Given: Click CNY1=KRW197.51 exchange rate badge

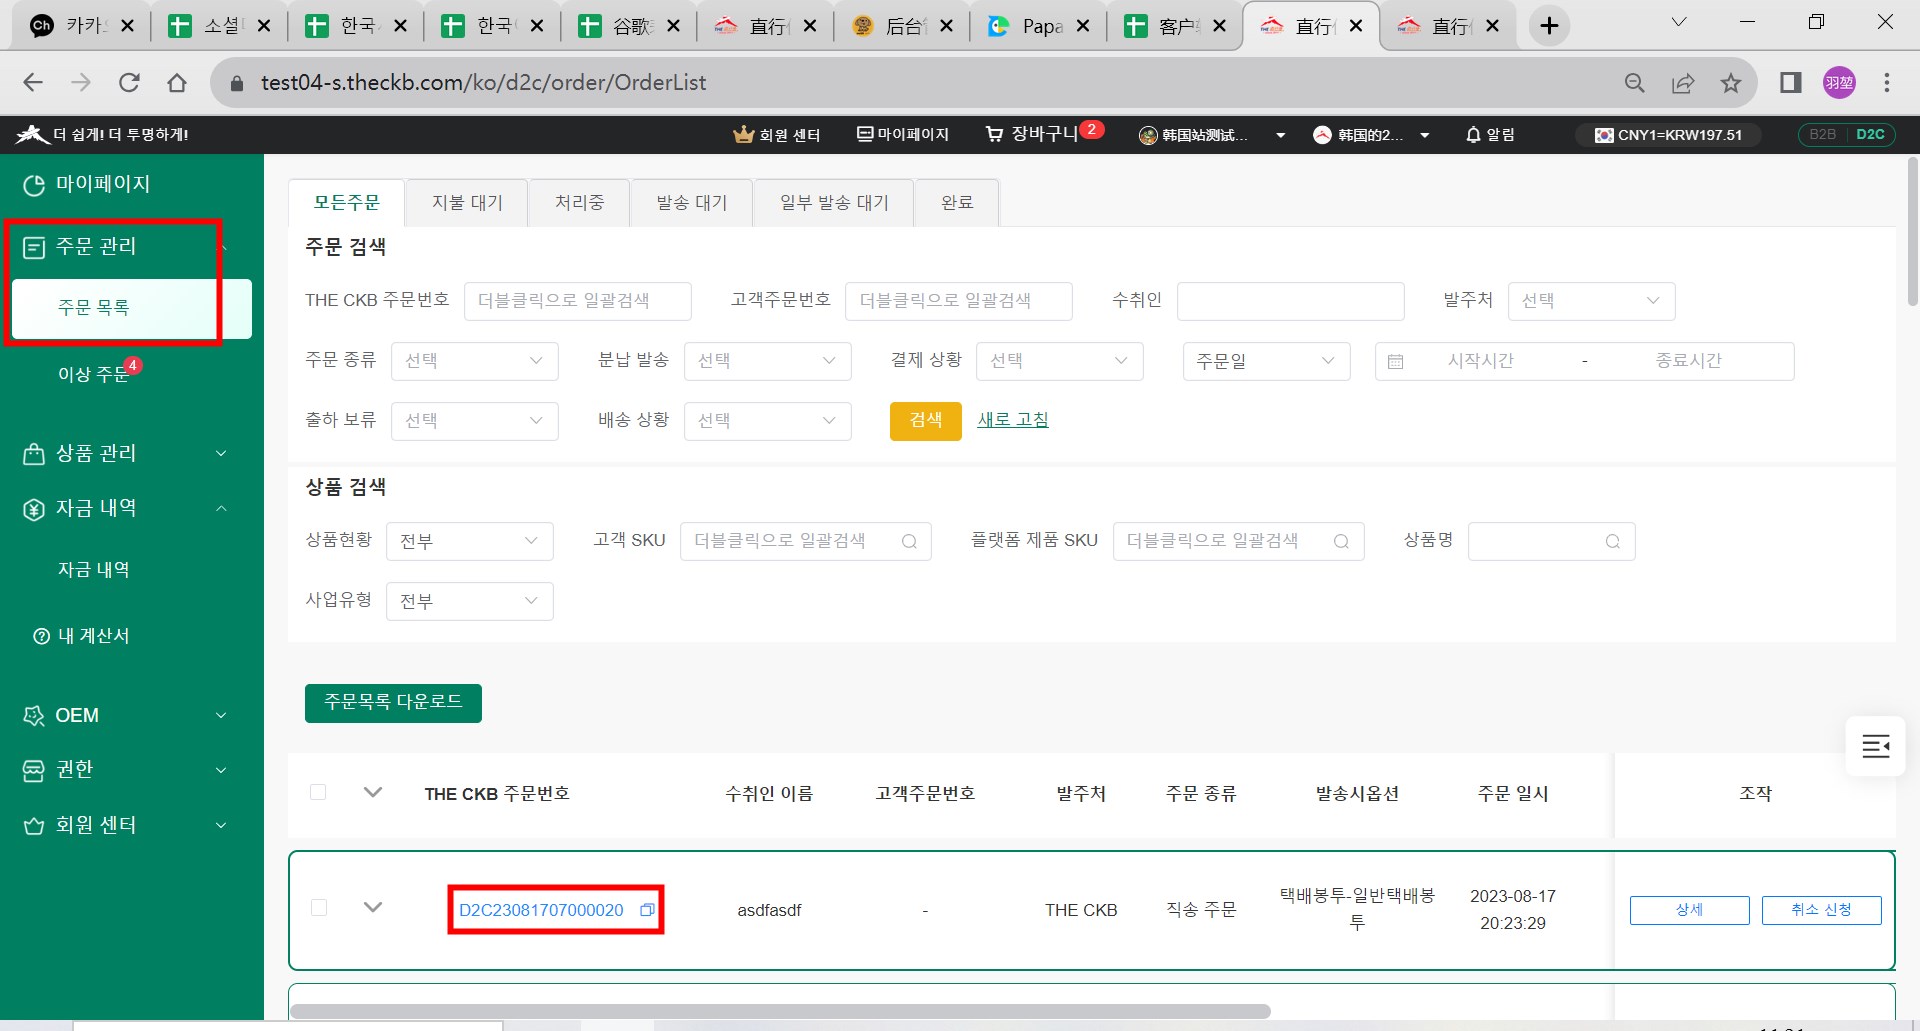Looking at the screenshot, I should [1669, 135].
